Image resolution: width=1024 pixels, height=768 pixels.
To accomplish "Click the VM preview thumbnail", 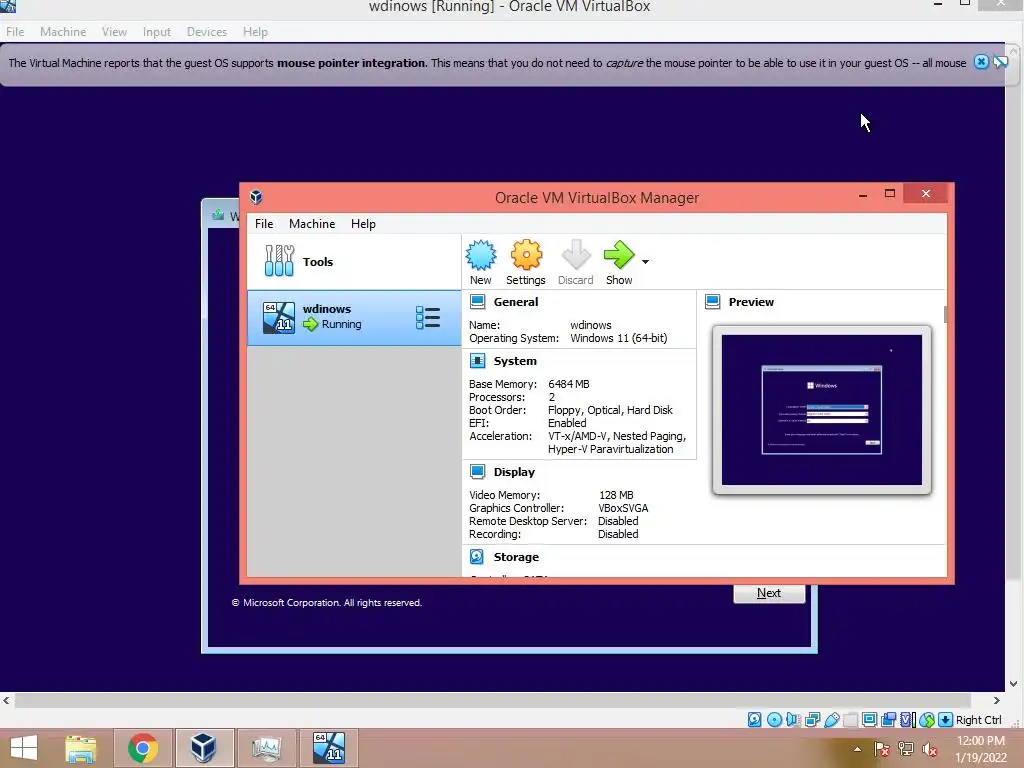I will (x=822, y=409).
